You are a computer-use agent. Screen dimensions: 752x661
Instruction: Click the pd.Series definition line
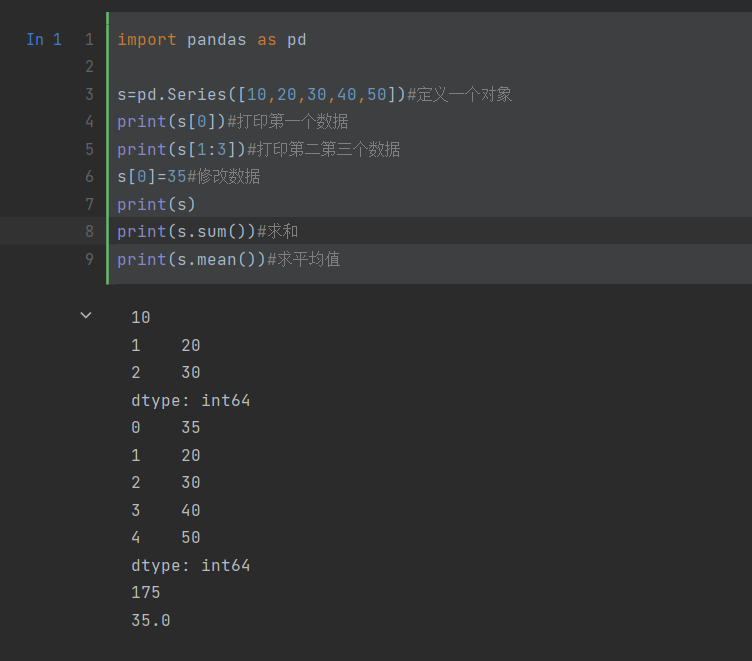coord(314,95)
